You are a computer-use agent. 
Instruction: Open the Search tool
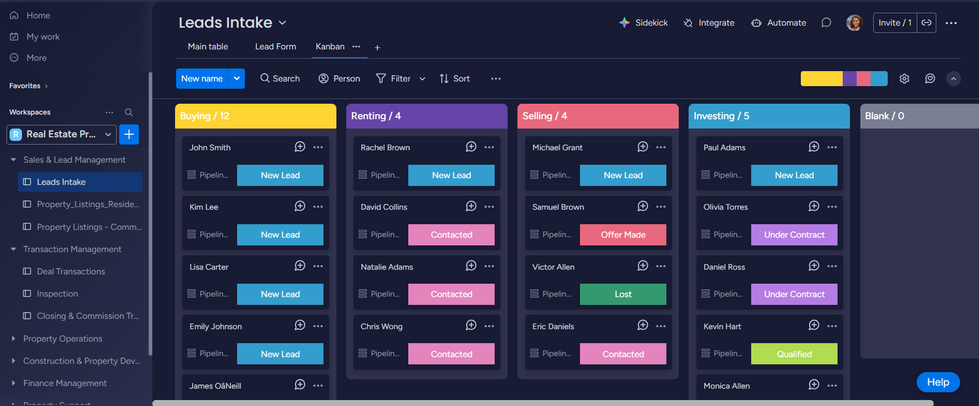[x=280, y=79]
